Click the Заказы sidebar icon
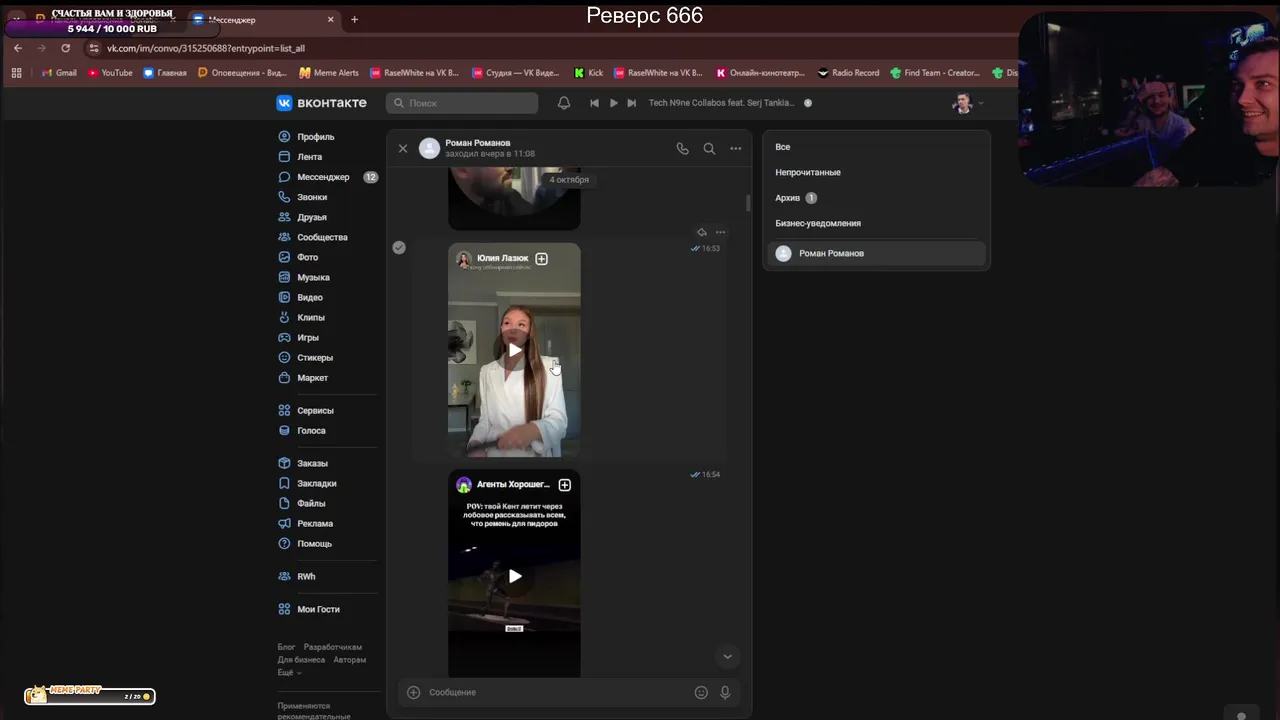 coord(285,464)
